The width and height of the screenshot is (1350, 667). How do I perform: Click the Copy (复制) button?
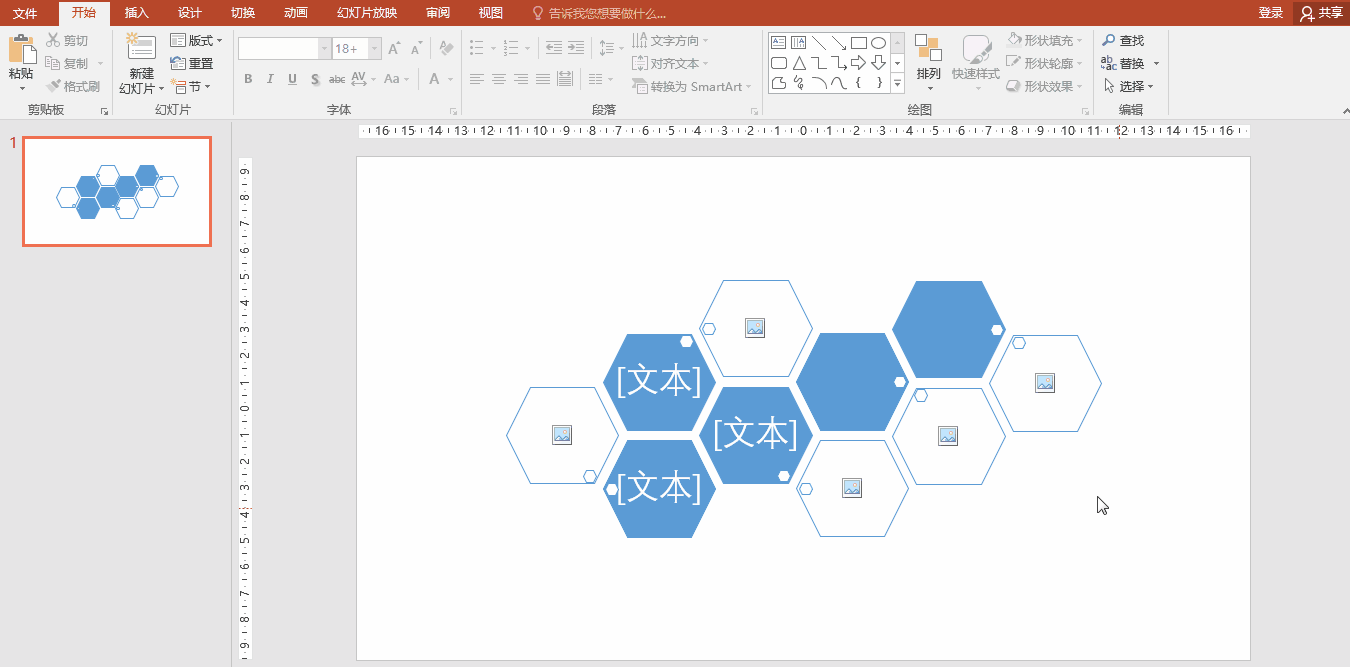click(68, 63)
